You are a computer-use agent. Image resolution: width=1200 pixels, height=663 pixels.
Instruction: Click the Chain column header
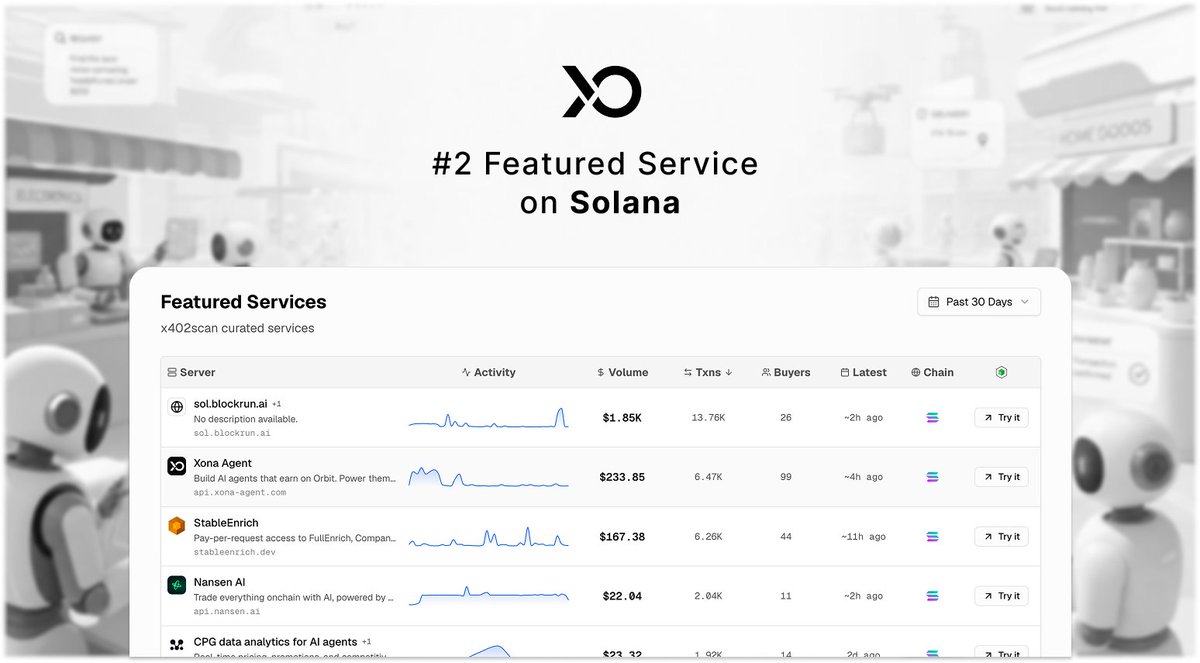[x=932, y=372]
